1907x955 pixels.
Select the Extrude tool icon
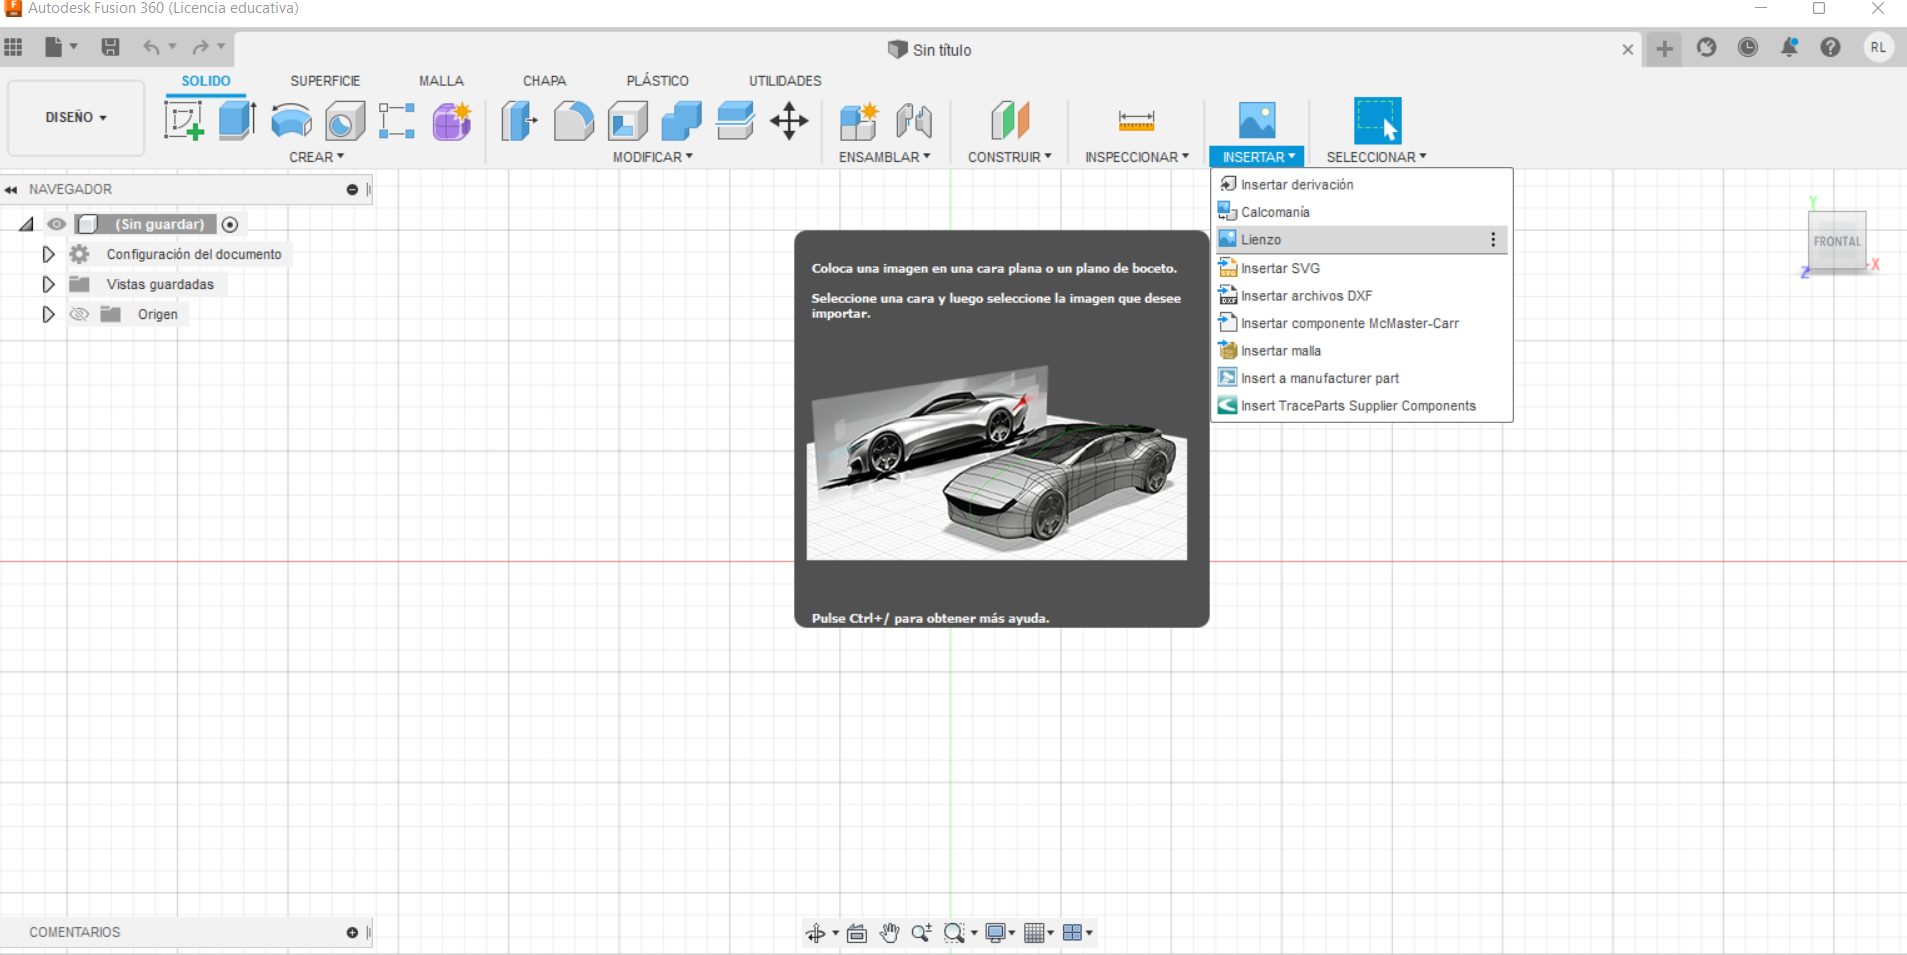click(237, 121)
